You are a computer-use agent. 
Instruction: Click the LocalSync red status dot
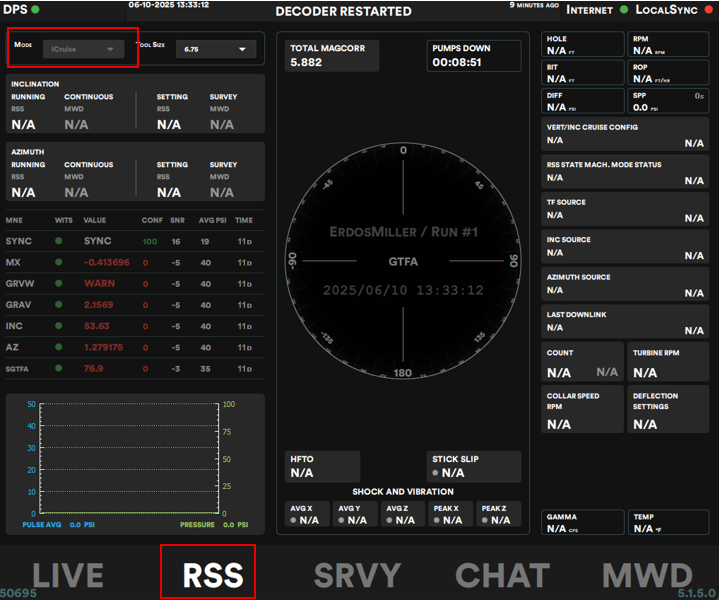708,9
